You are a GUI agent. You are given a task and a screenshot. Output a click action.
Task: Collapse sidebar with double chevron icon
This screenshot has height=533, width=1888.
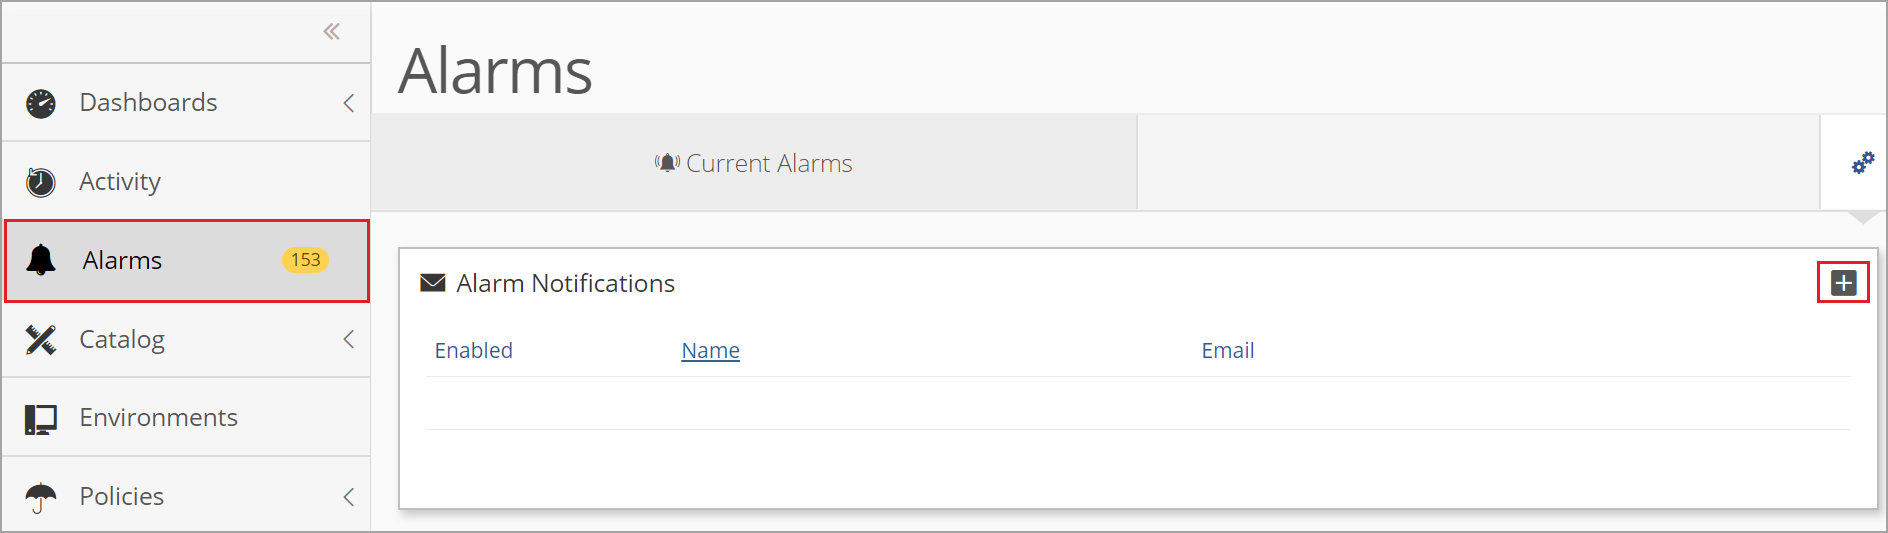332,32
